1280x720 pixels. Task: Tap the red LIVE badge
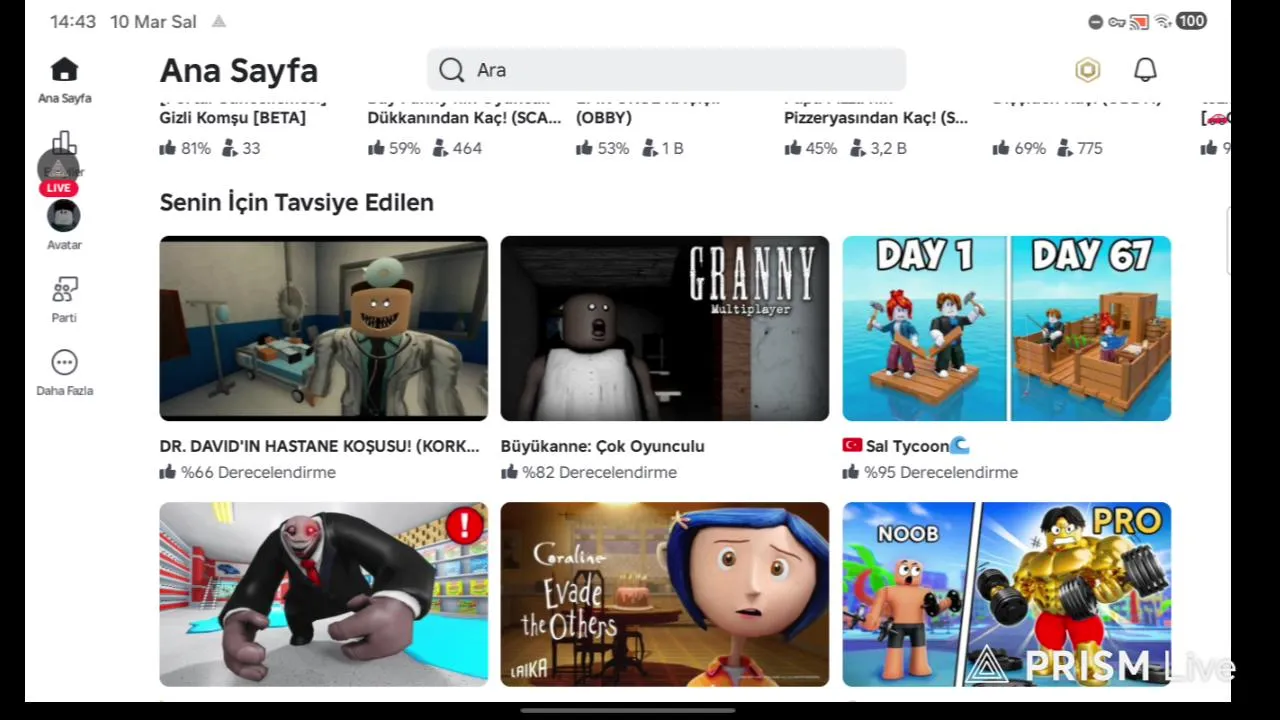click(x=58, y=188)
